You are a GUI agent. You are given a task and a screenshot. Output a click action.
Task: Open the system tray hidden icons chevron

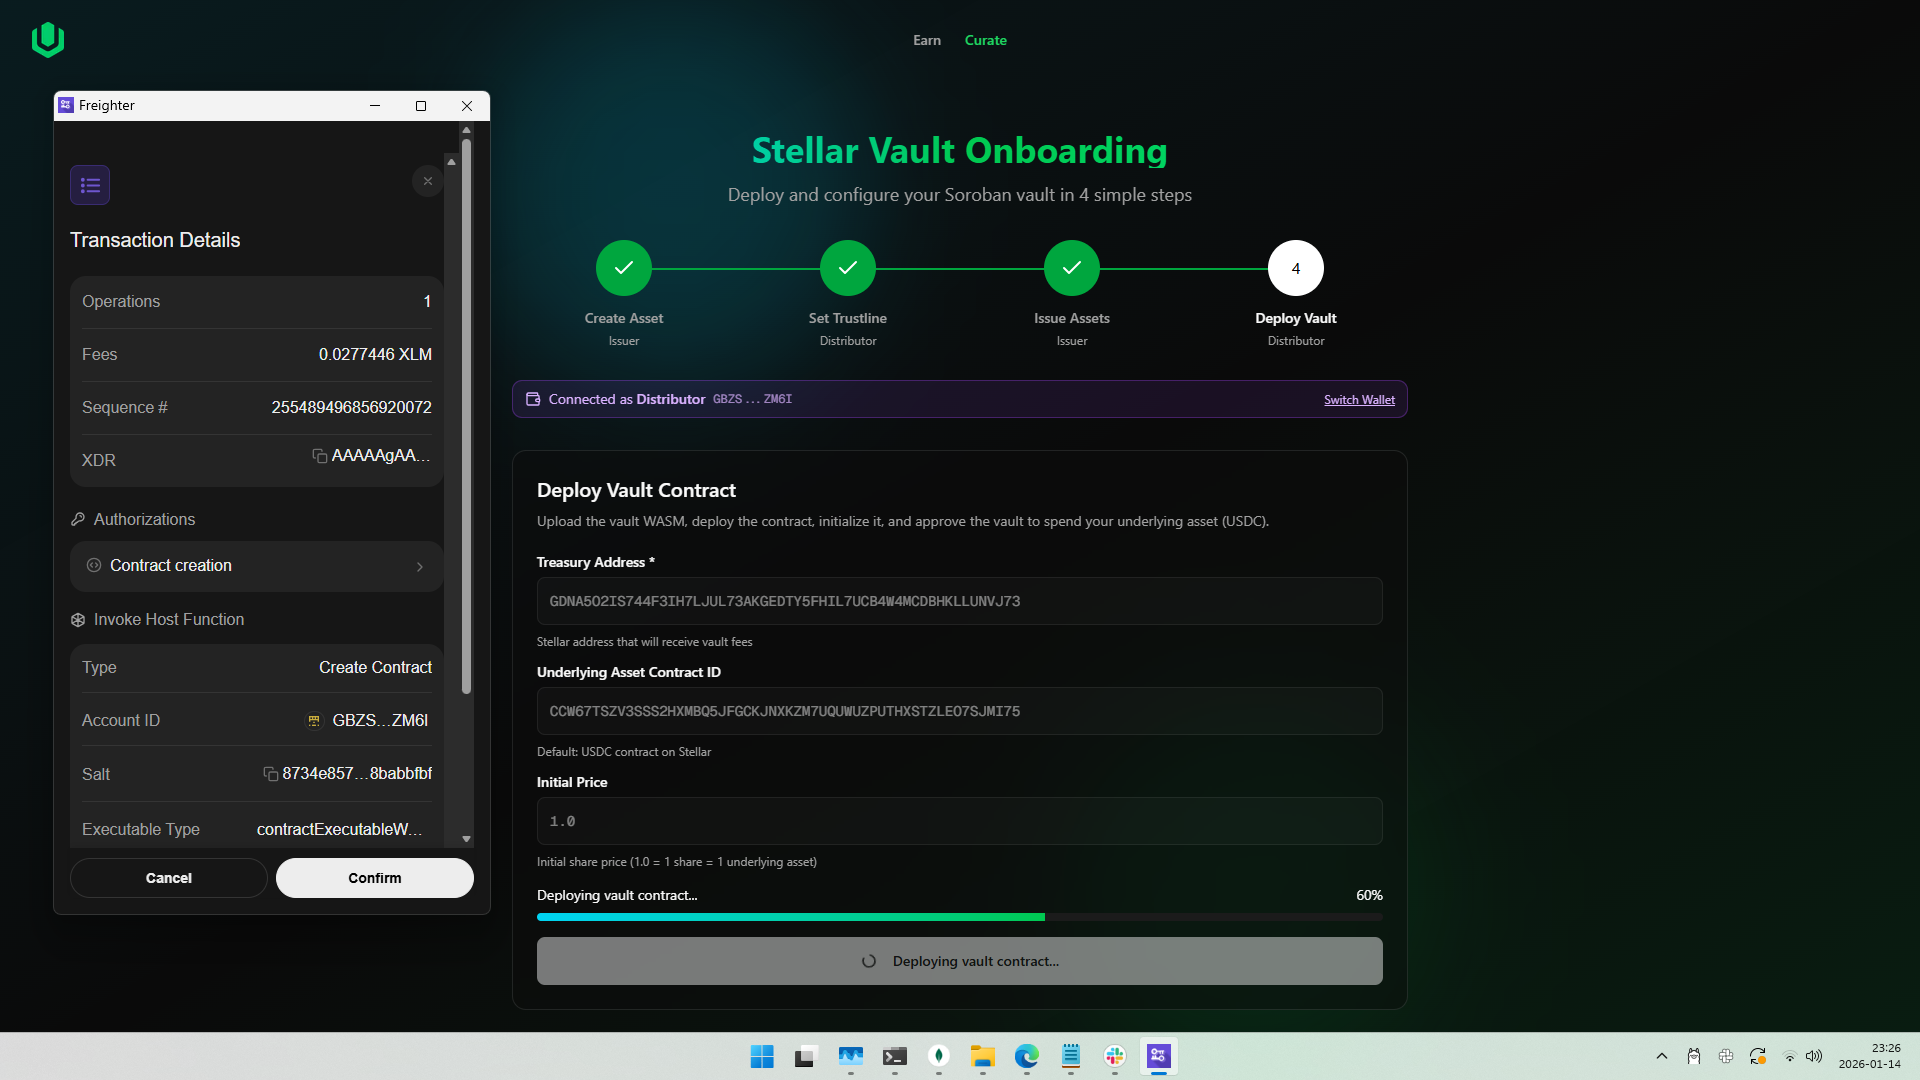pyautogui.click(x=1662, y=1056)
